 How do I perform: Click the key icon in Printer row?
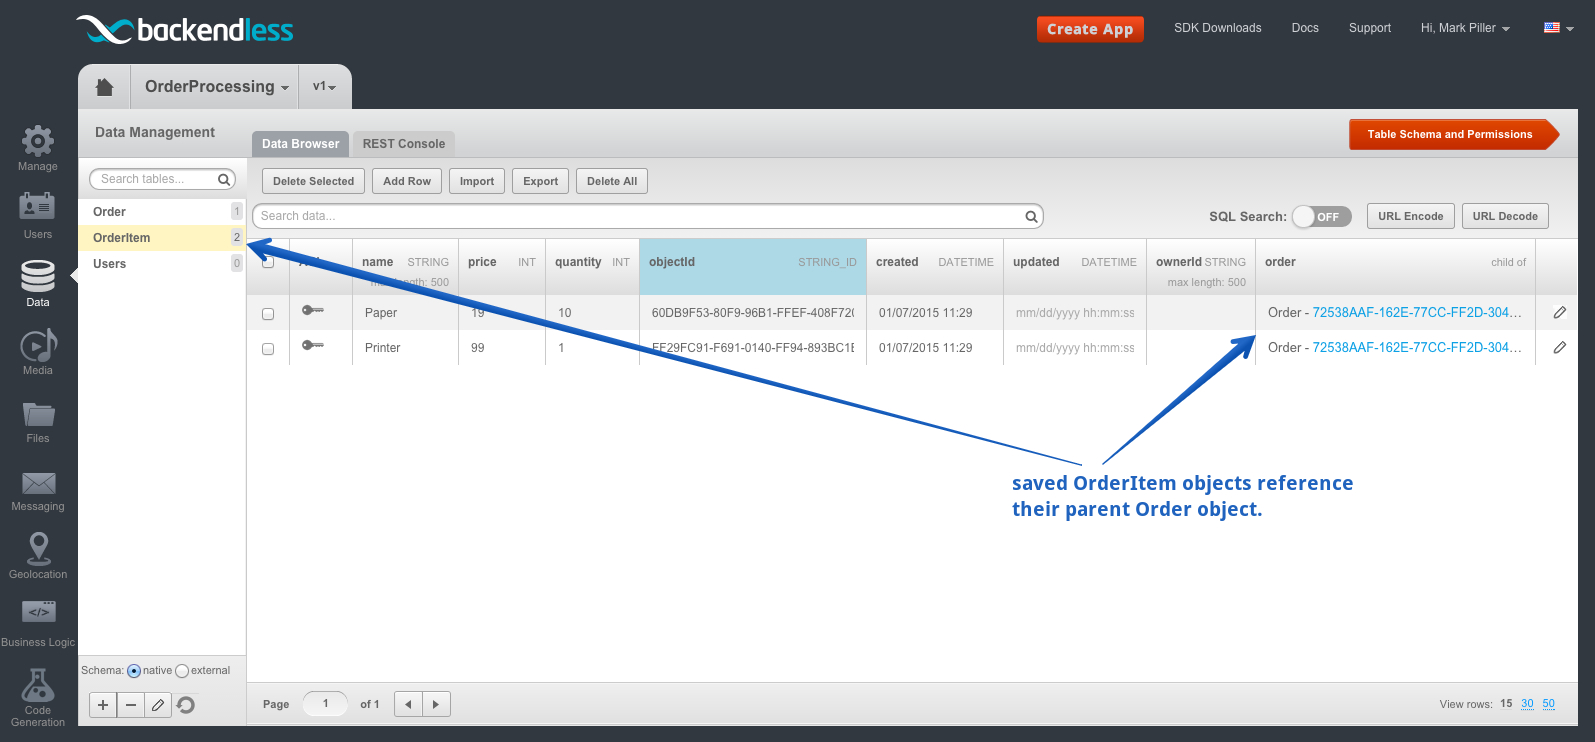pyautogui.click(x=312, y=345)
